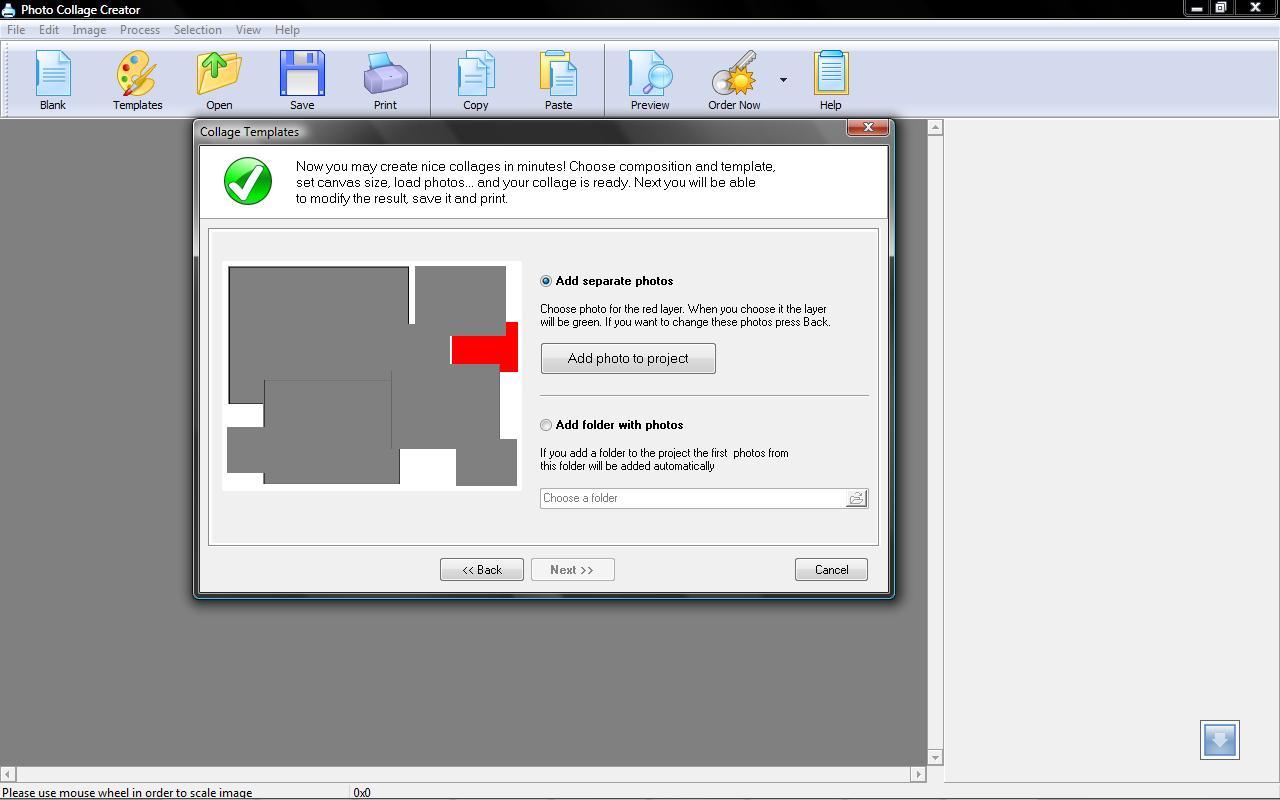This screenshot has width=1280, height=800.
Task: Paste using the toolbar icon
Action: pyautogui.click(x=558, y=79)
